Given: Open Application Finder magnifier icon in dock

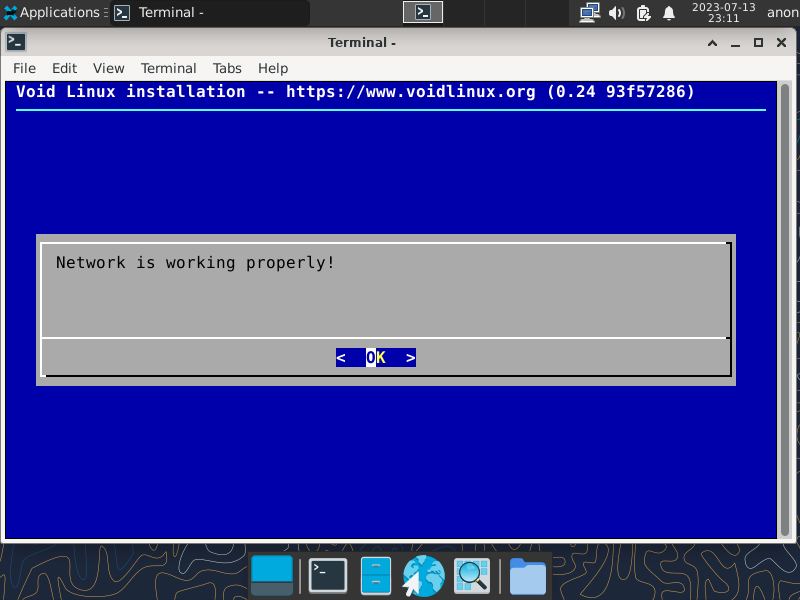Looking at the screenshot, I should (x=471, y=576).
